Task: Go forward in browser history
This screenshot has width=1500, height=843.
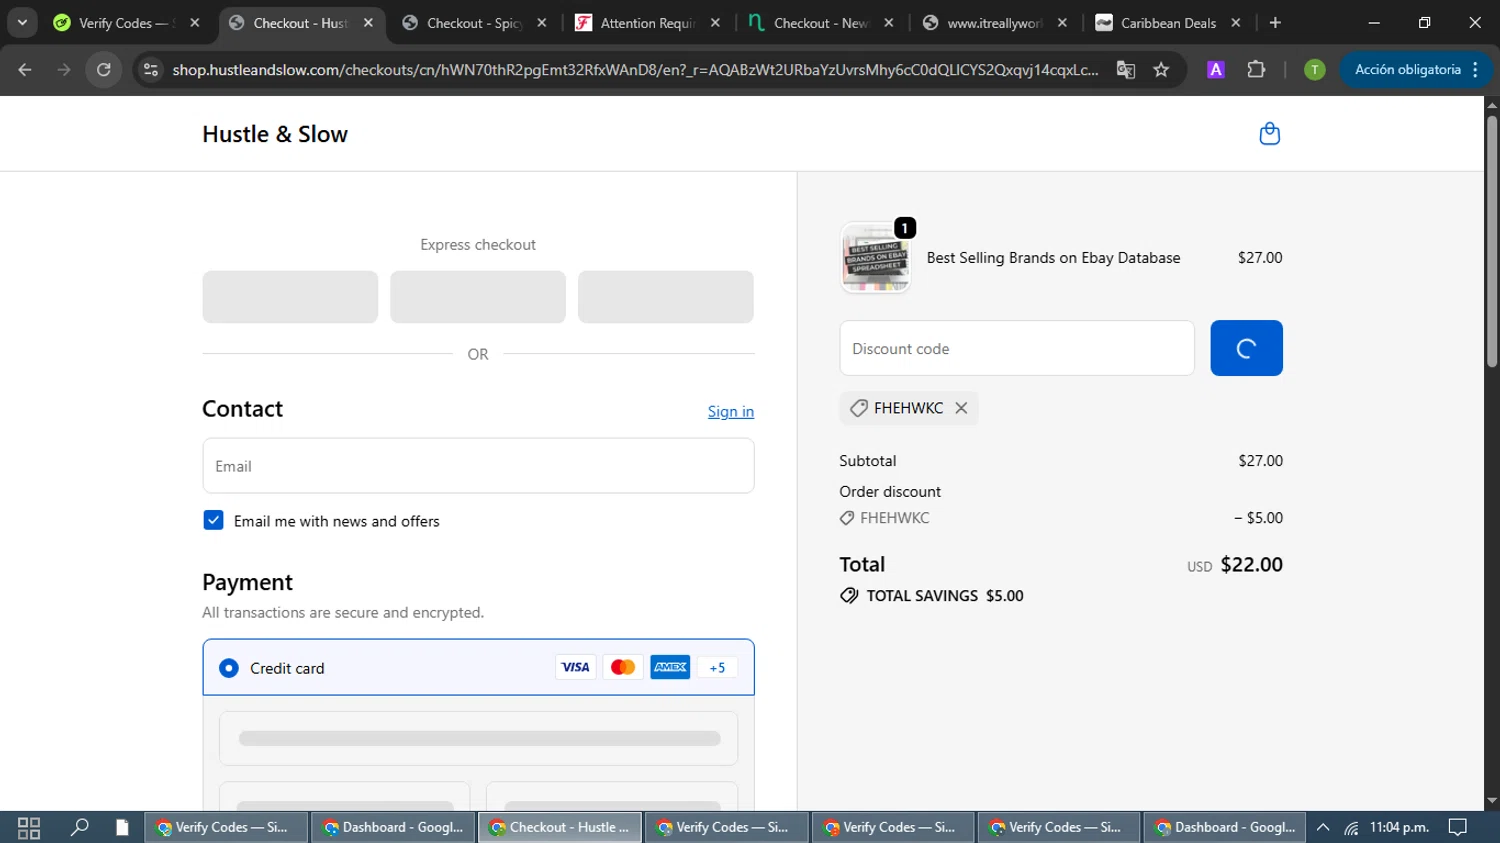Action: click(64, 69)
